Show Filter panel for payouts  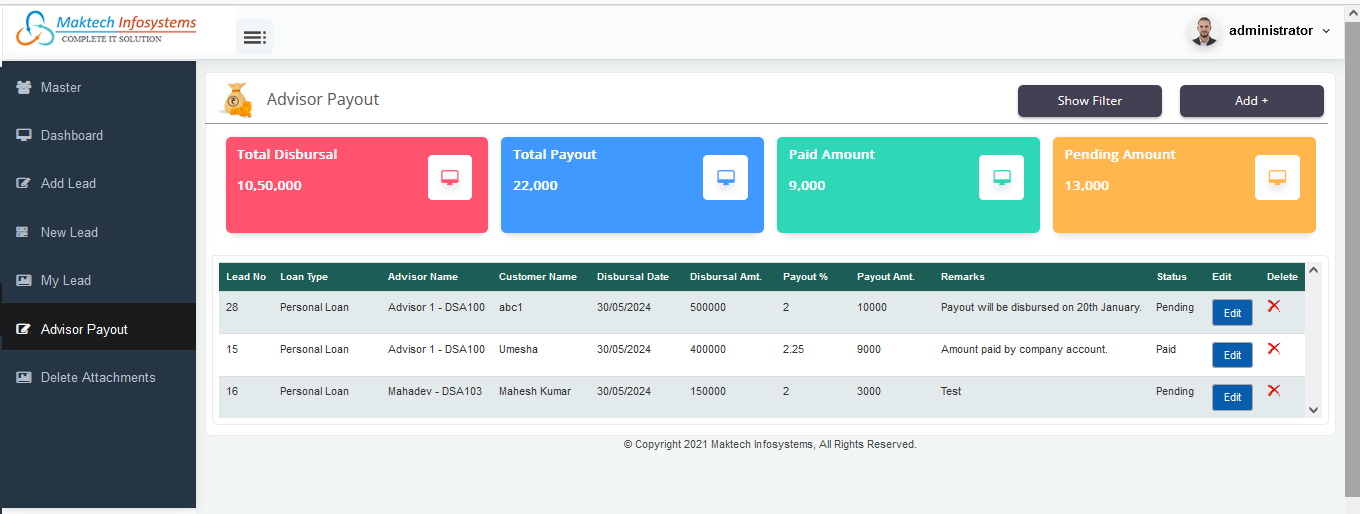[1089, 101]
